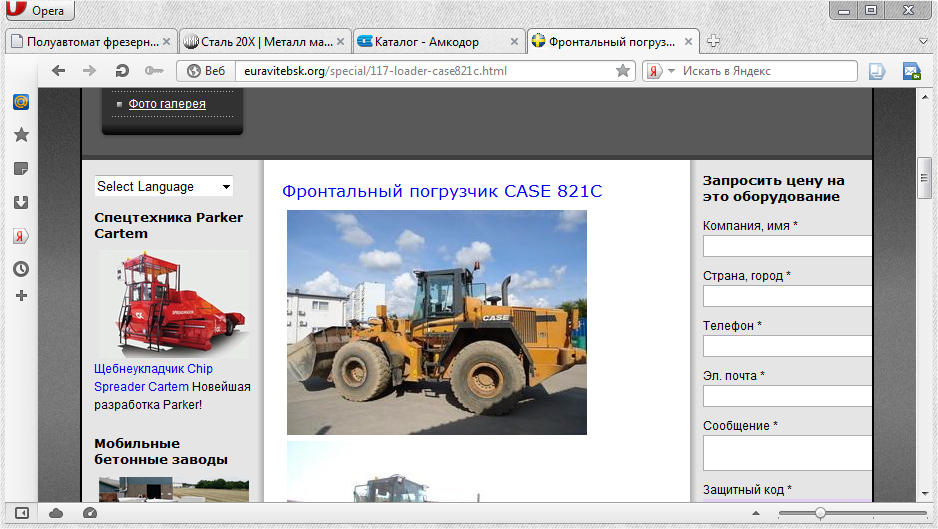Click the 'Веб' site security badge
Screen dimensions: 938x529
206,71
